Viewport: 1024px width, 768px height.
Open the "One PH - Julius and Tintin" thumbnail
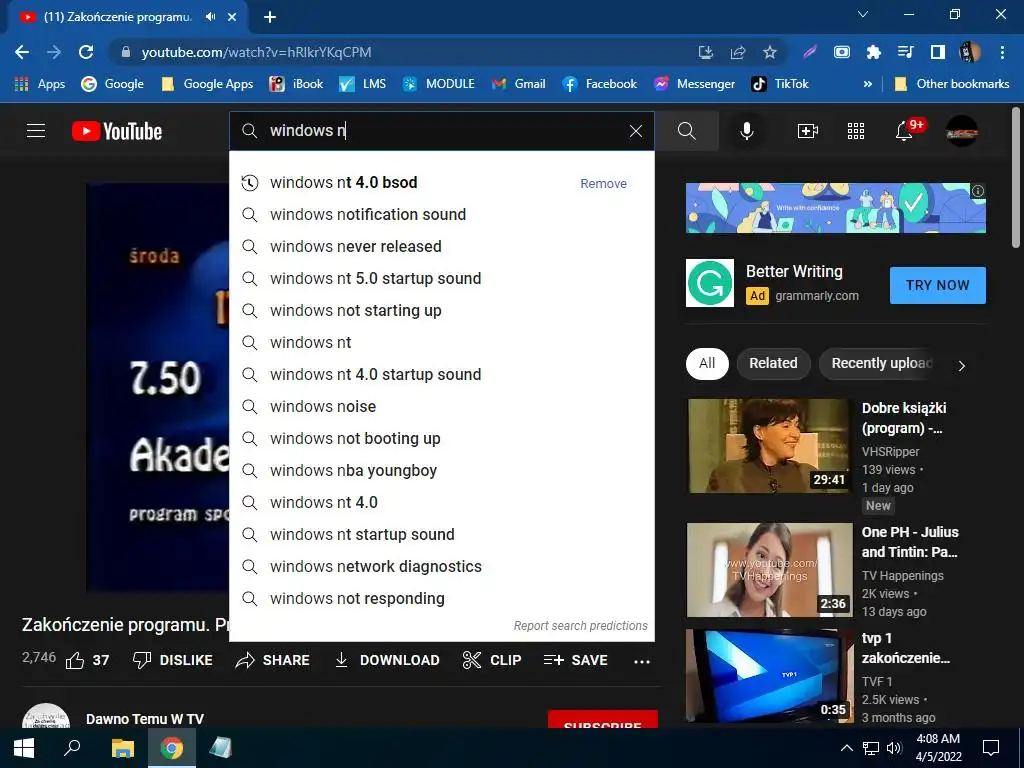point(769,570)
